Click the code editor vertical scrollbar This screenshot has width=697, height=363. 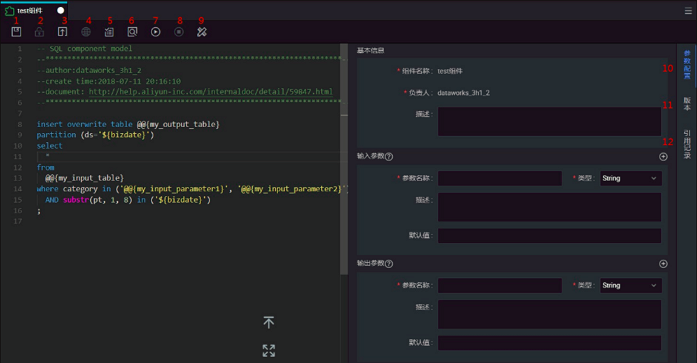pos(344,159)
